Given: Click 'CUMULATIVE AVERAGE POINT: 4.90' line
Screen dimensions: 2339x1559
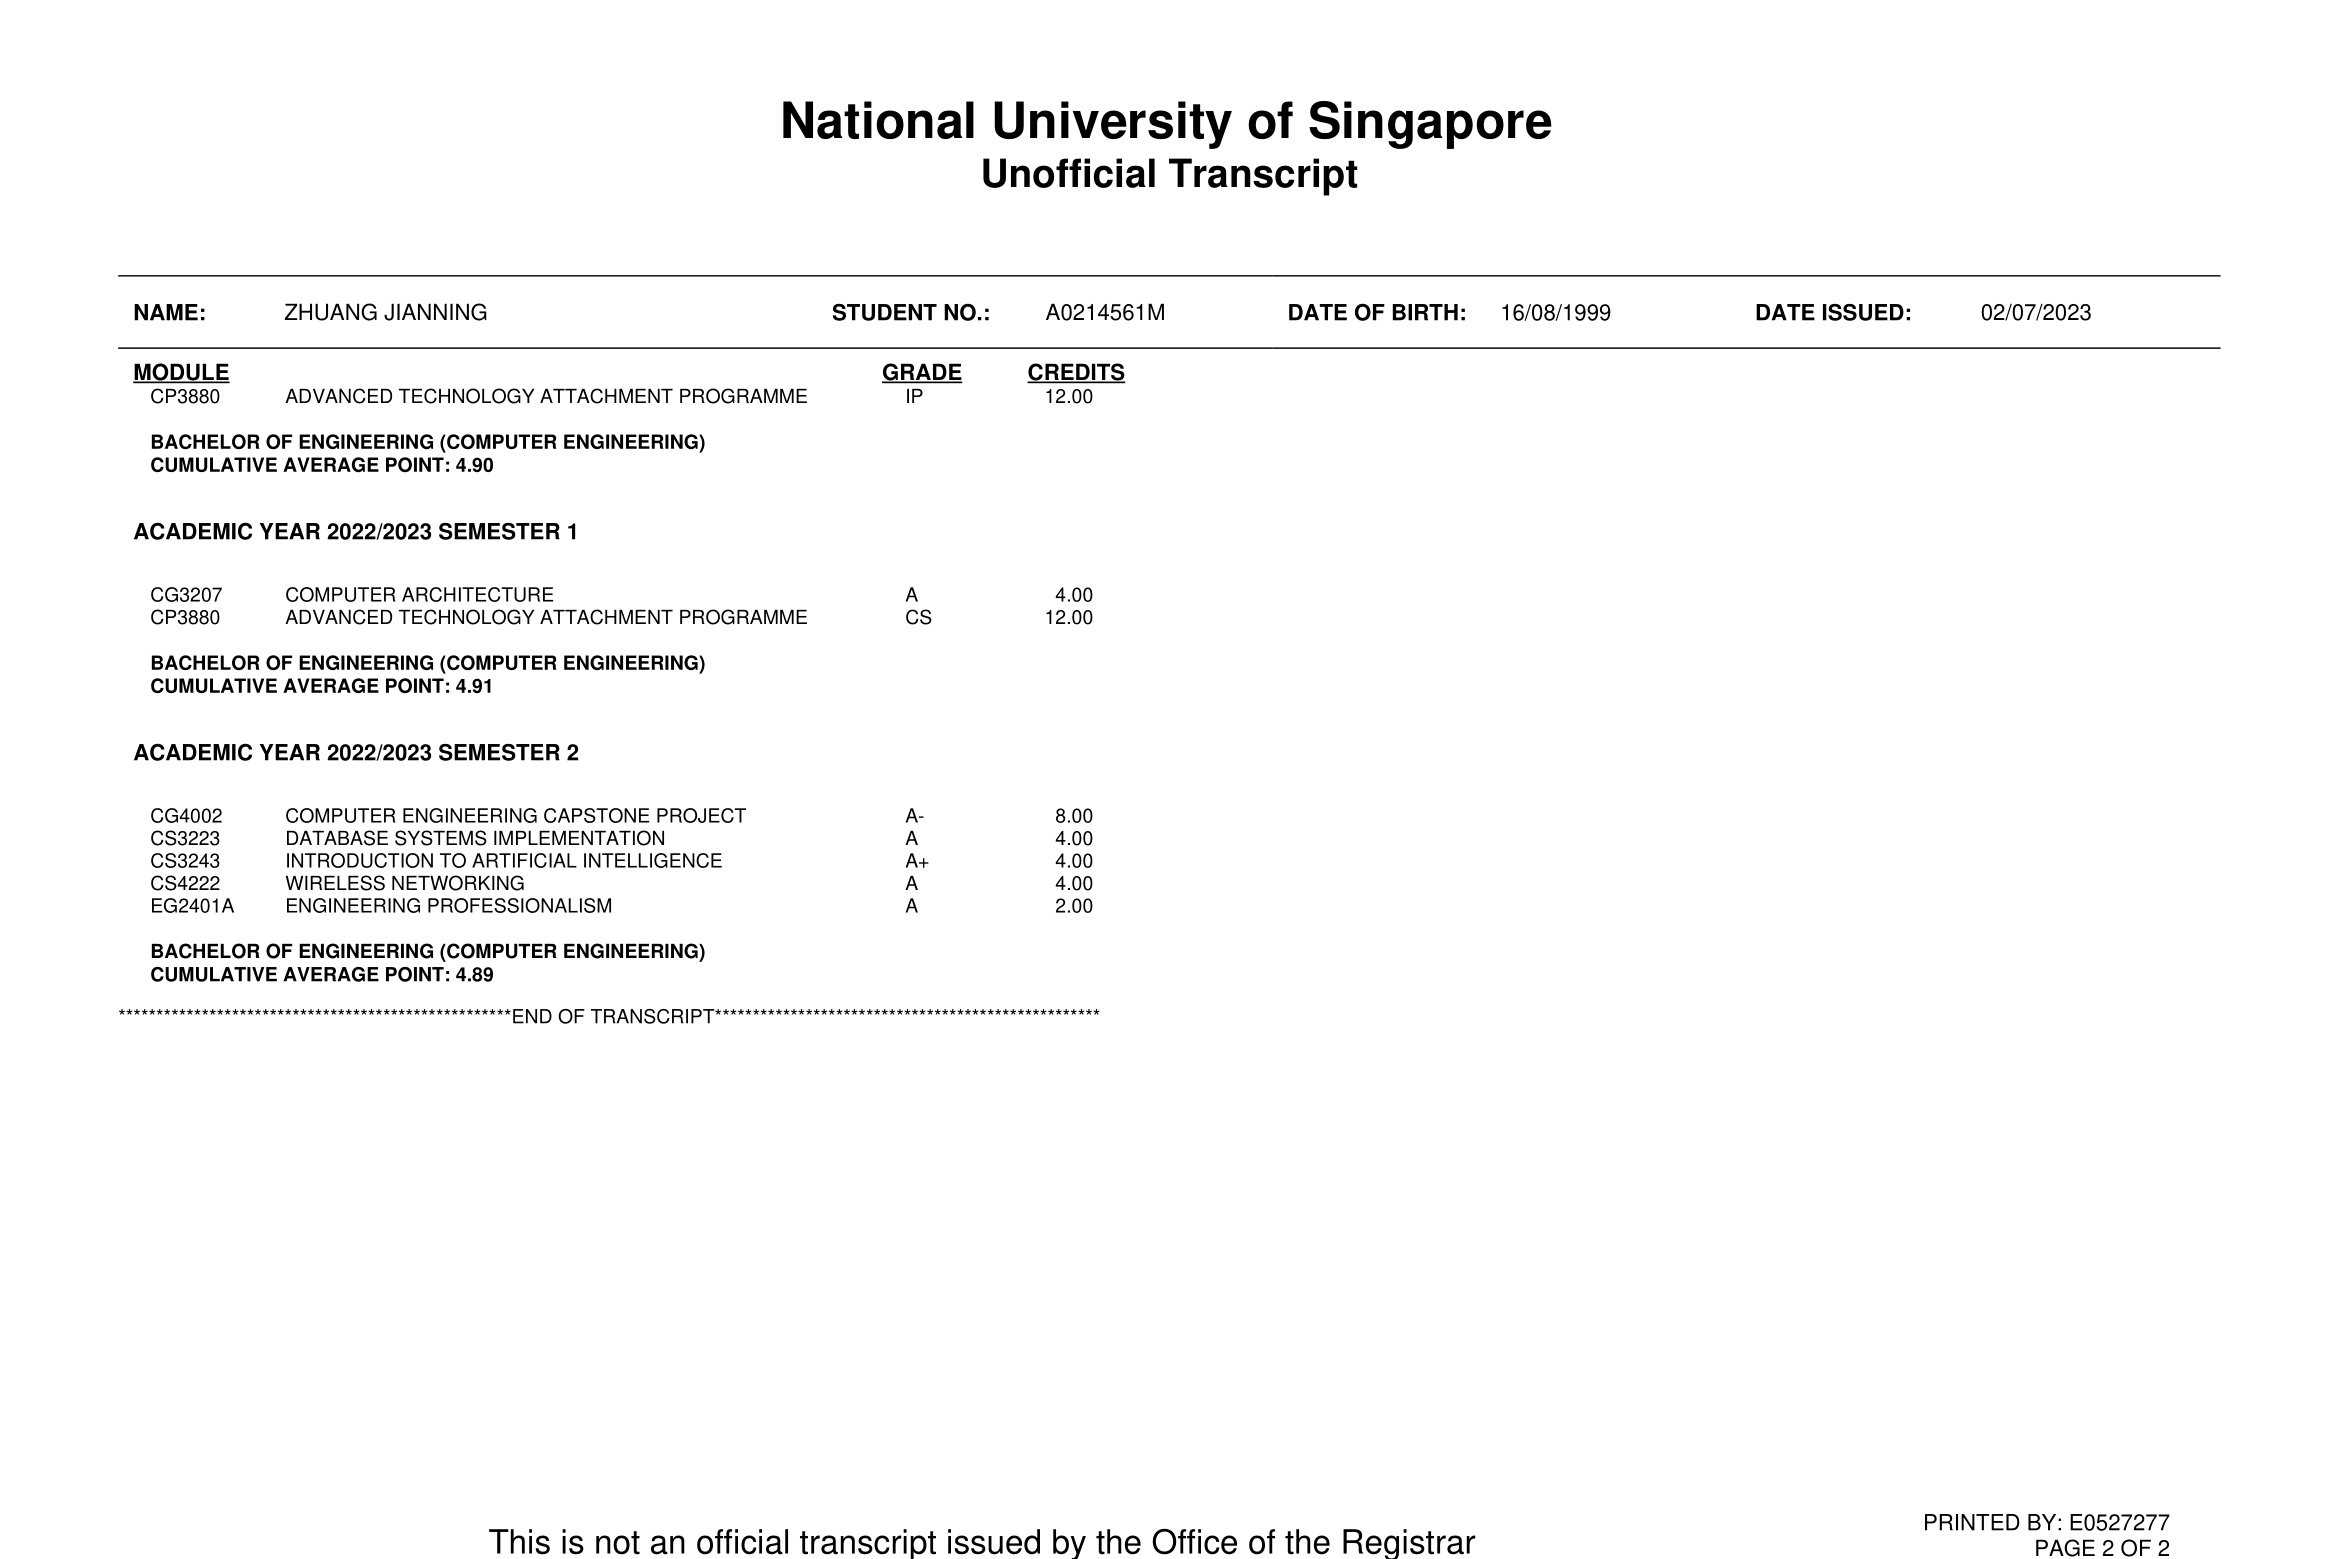Looking at the screenshot, I should click(322, 466).
